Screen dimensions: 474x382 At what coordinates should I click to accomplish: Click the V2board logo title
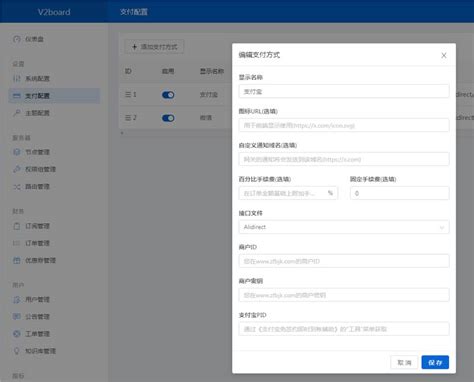pyautogui.click(x=54, y=12)
